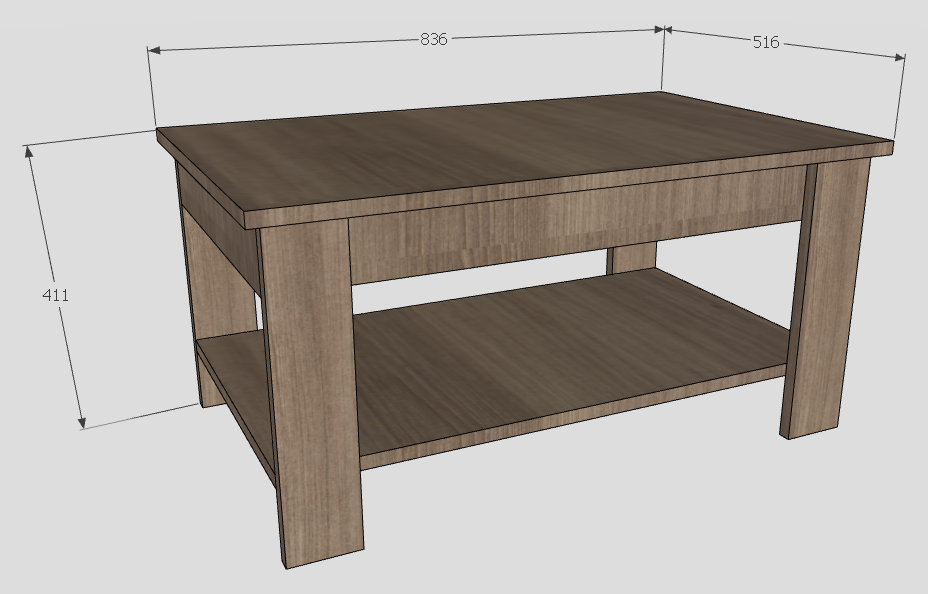The height and width of the screenshot is (594, 928).
Task: Select the 516 depth dimension label
Action: (766, 43)
